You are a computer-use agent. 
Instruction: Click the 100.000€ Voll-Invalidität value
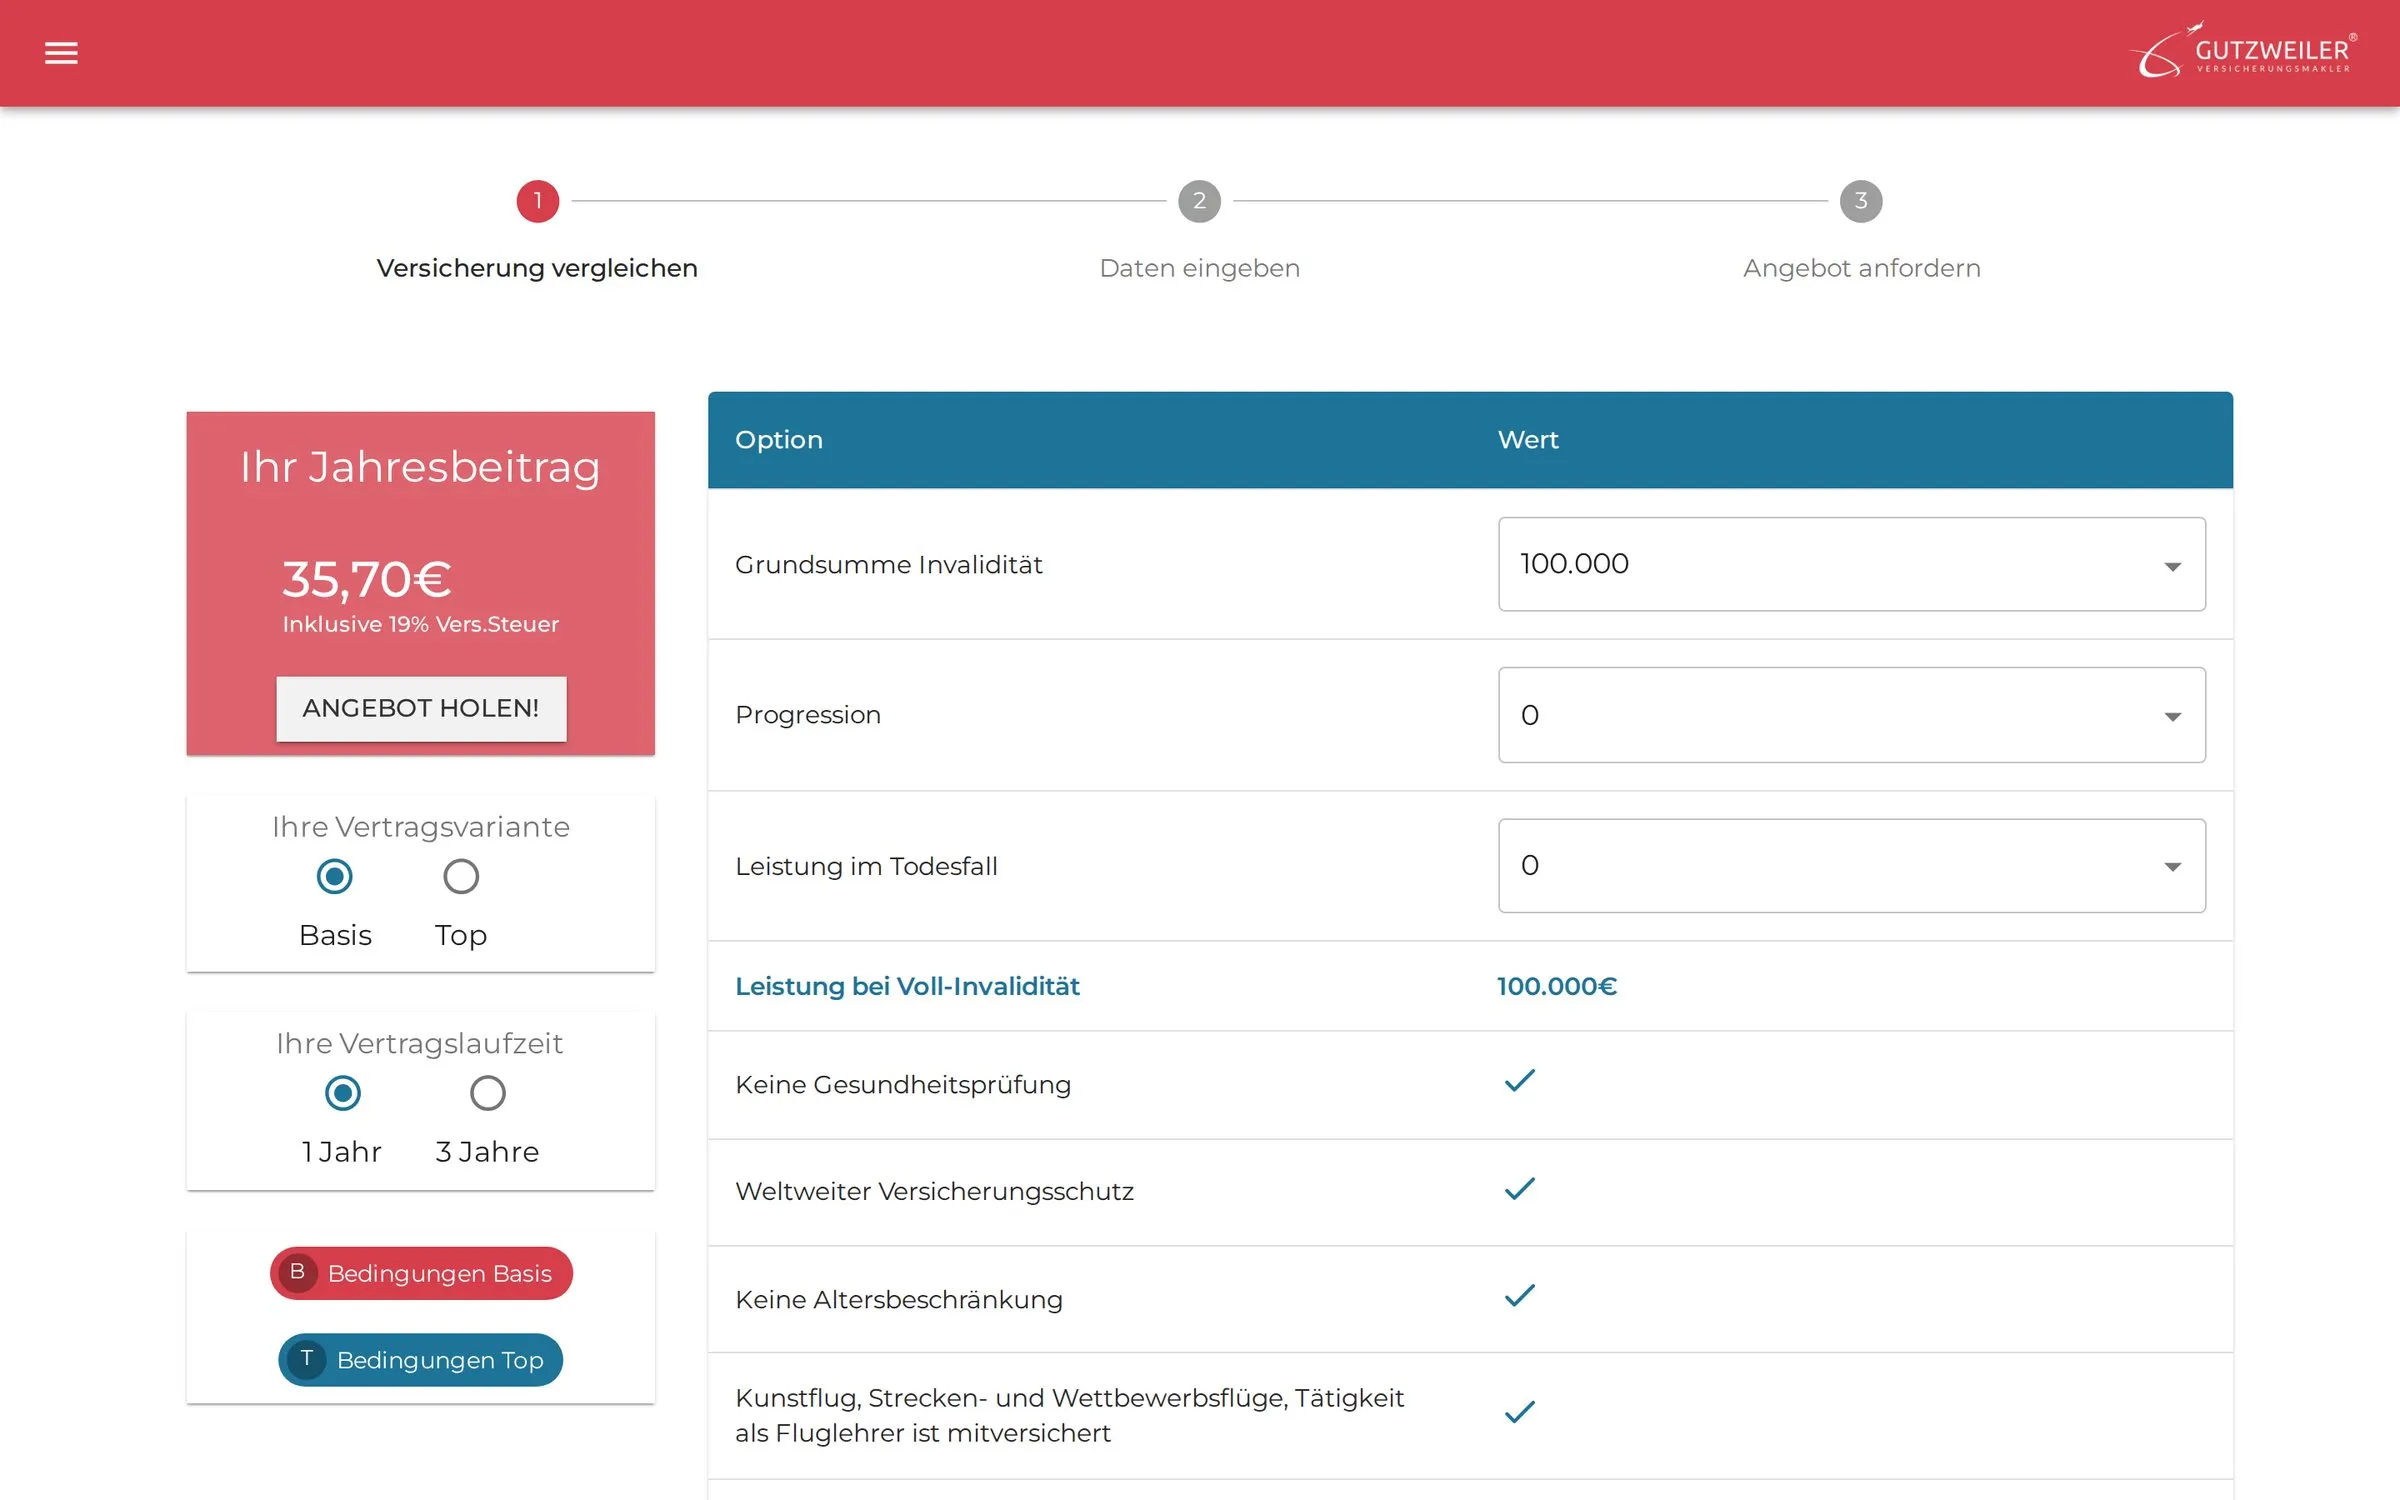click(x=1556, y=987)
